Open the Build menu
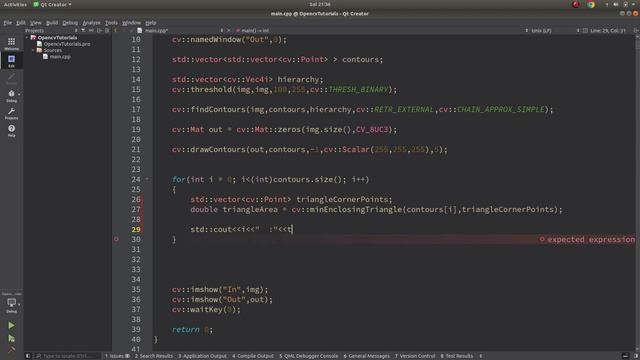This screenshot has width=640, height=360. (52, 23)
